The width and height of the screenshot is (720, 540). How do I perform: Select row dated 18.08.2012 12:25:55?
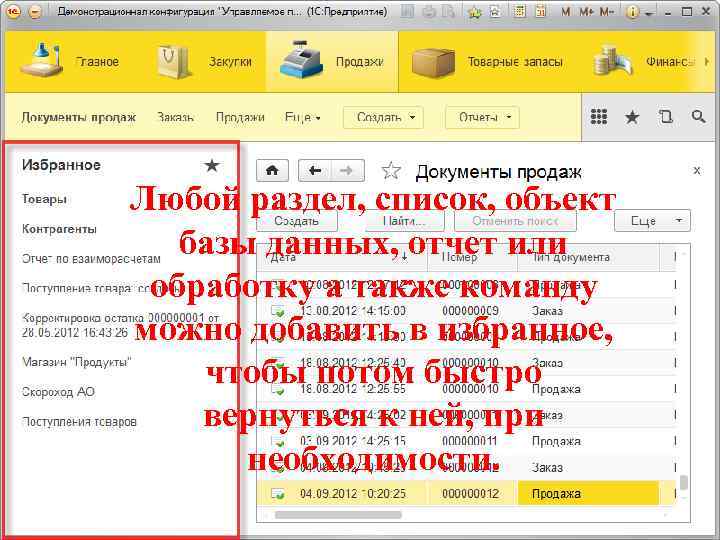coord(466,389)
